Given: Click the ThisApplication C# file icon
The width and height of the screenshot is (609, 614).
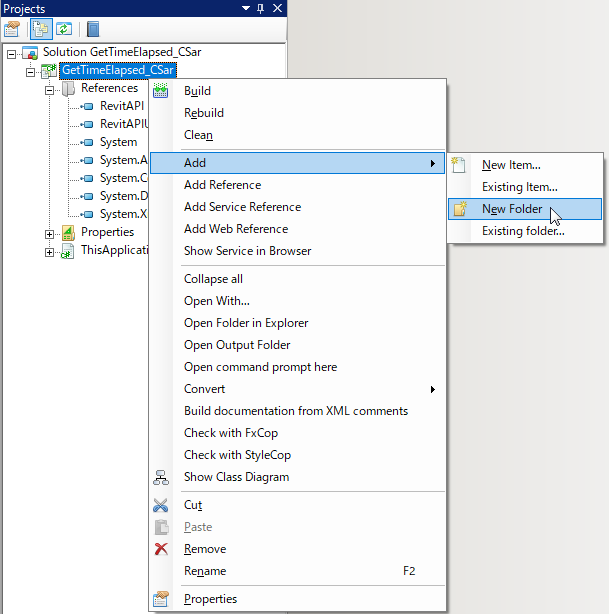Looking at the screenshot, I should click(x=68, y=251).
